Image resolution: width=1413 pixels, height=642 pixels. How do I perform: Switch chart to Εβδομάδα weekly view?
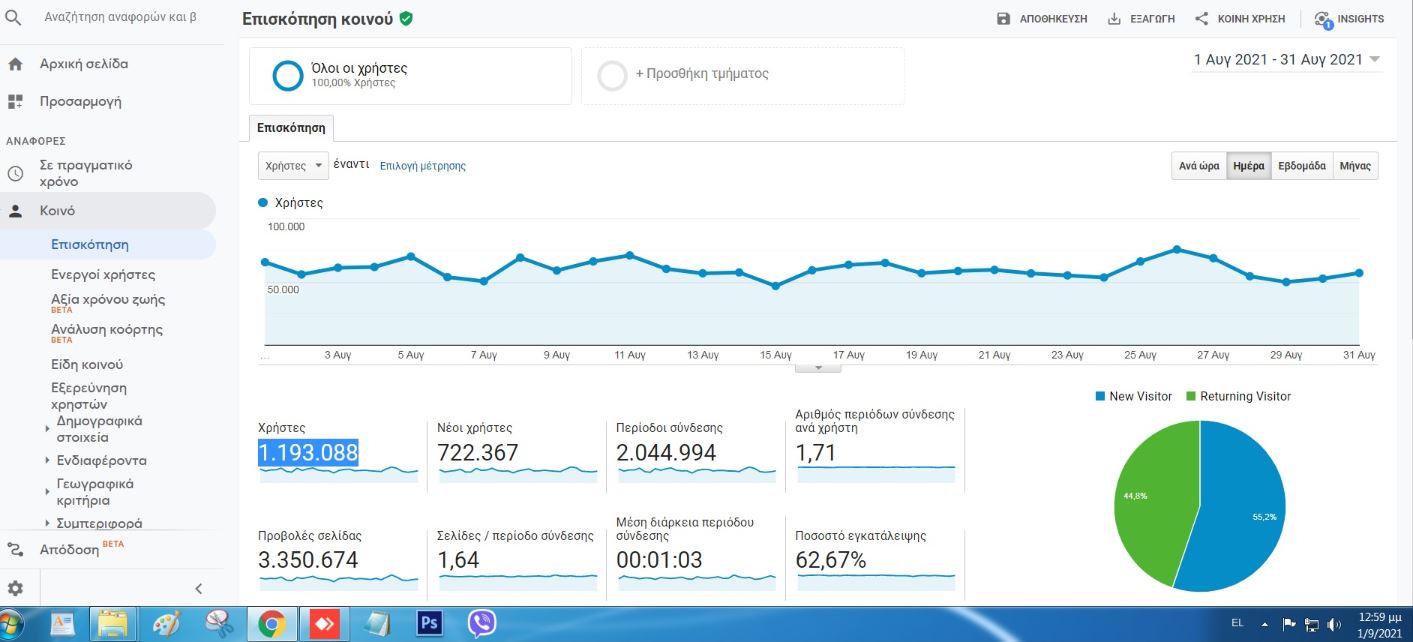tap(1302, 166)
